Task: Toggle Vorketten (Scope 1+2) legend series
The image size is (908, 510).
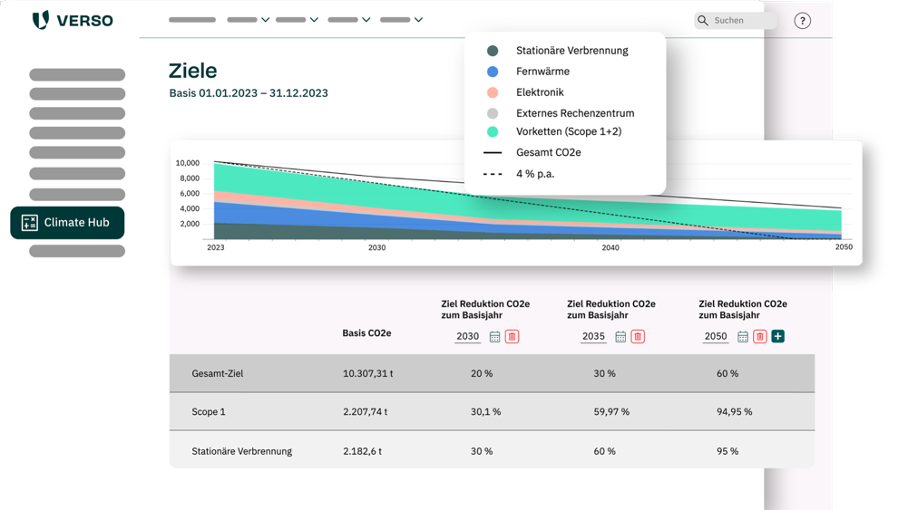Action: [568, 132]
